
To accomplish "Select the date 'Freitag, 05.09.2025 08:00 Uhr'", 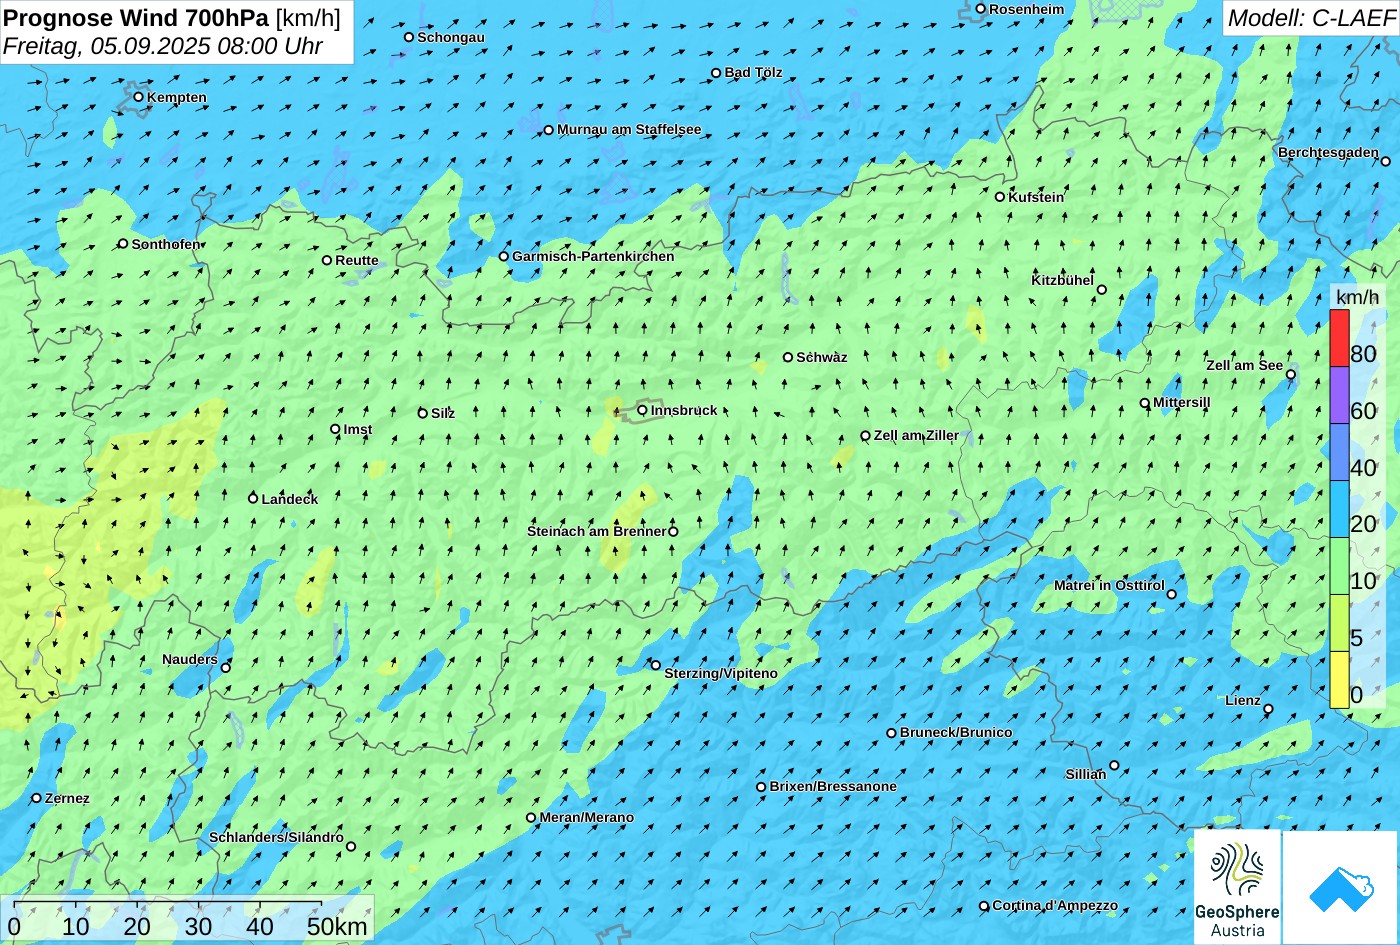I will pos(163,46).
